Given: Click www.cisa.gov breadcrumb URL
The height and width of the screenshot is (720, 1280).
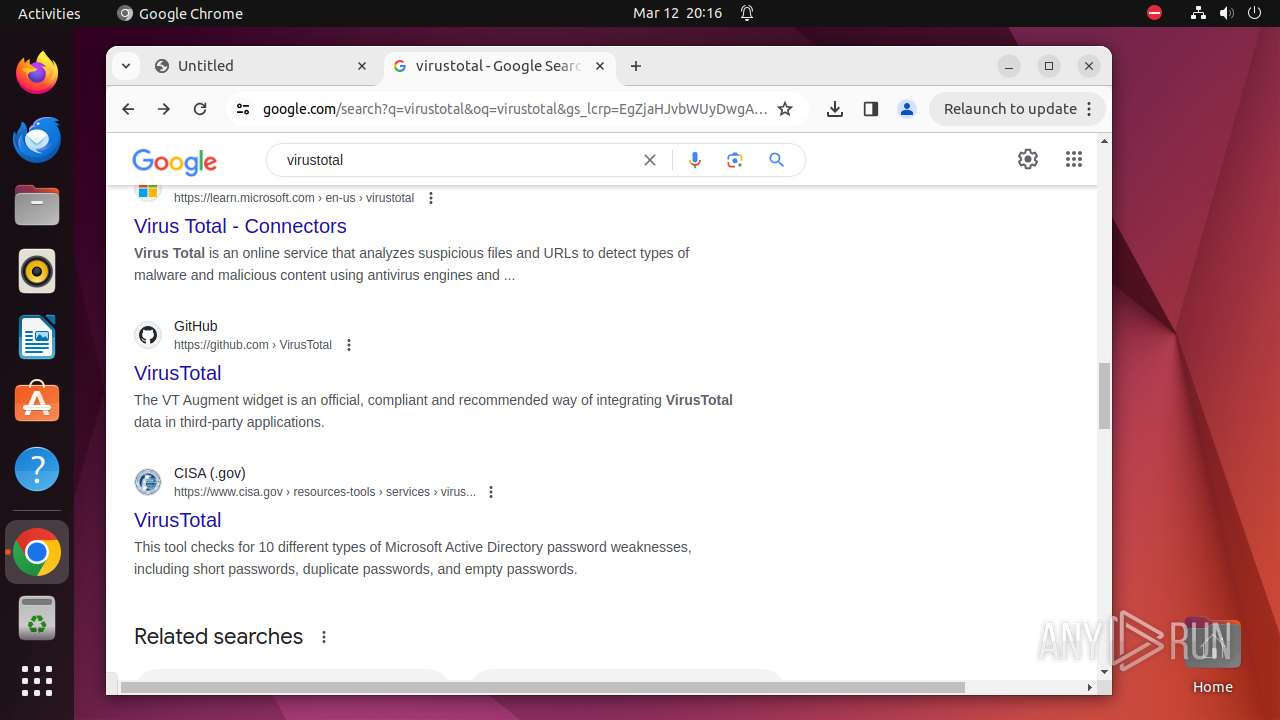Looking at the screenshot, I should pyautogui.click(x=325, y=492).
